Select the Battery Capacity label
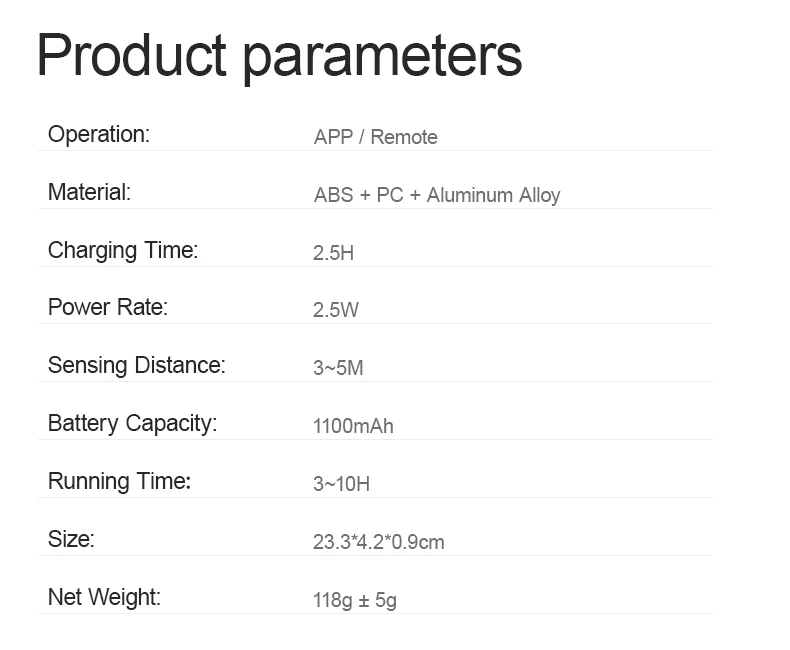This screenshot has width=790, height=650. tap(132, 423)
